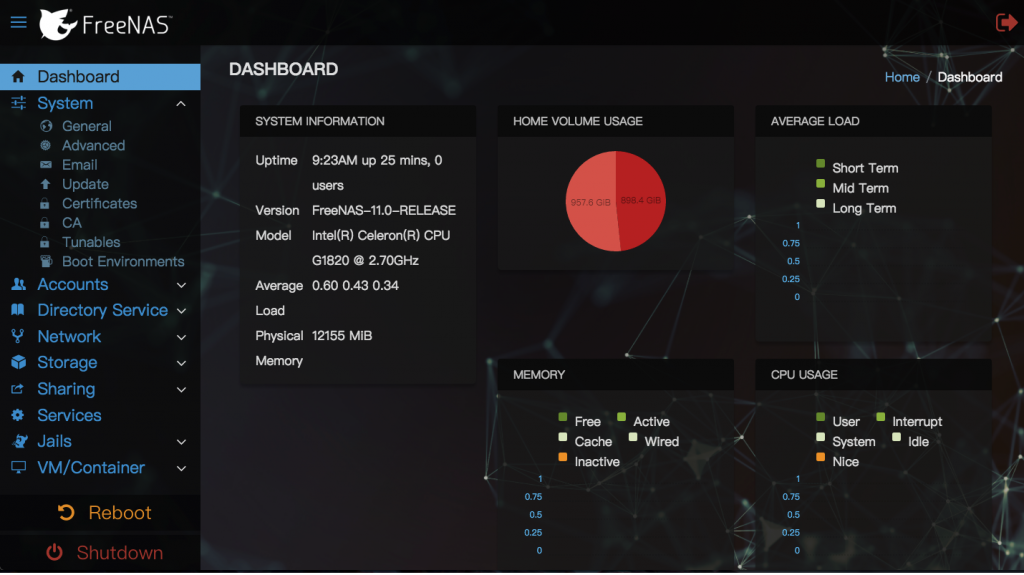Select Dashboard in the sidebar
Viewport: 1024px width, 575px height.
click(100, 76)
